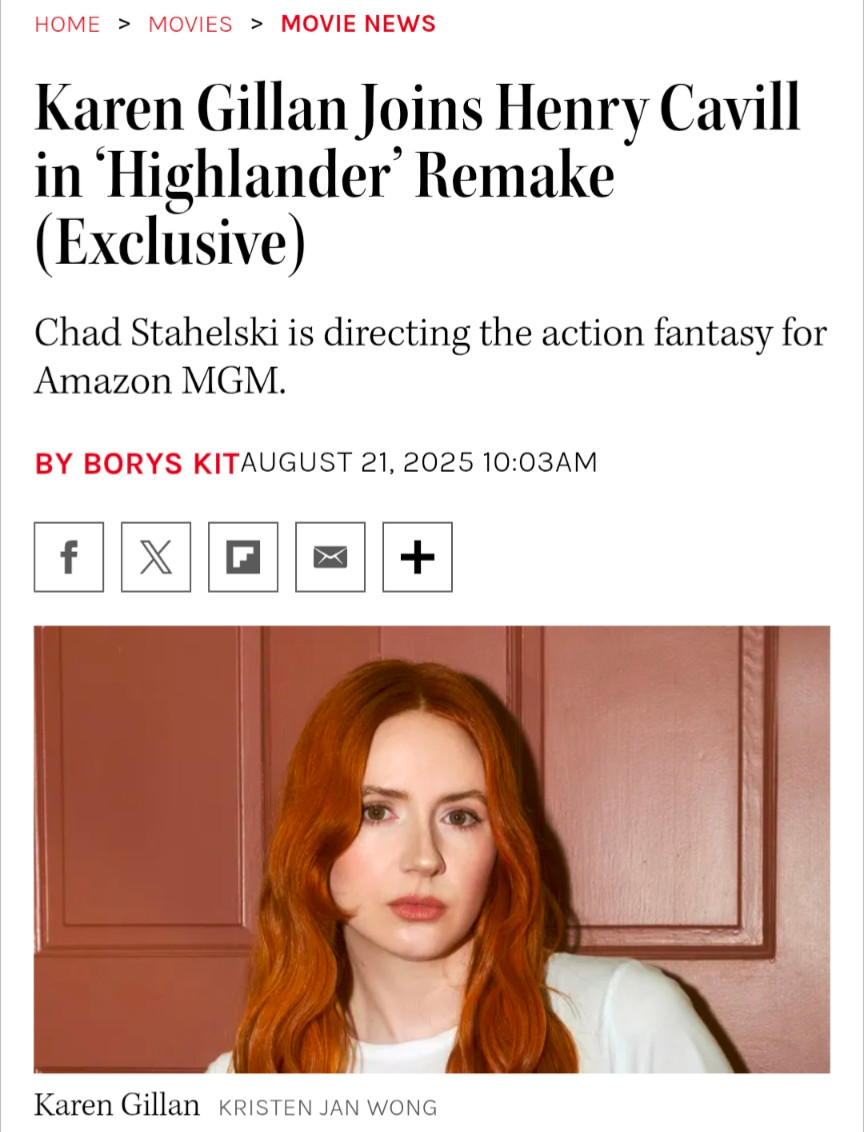Screen dimensions: 864x1132
Task: Go to HOME breadcrumb
Action: coord(67,24)
